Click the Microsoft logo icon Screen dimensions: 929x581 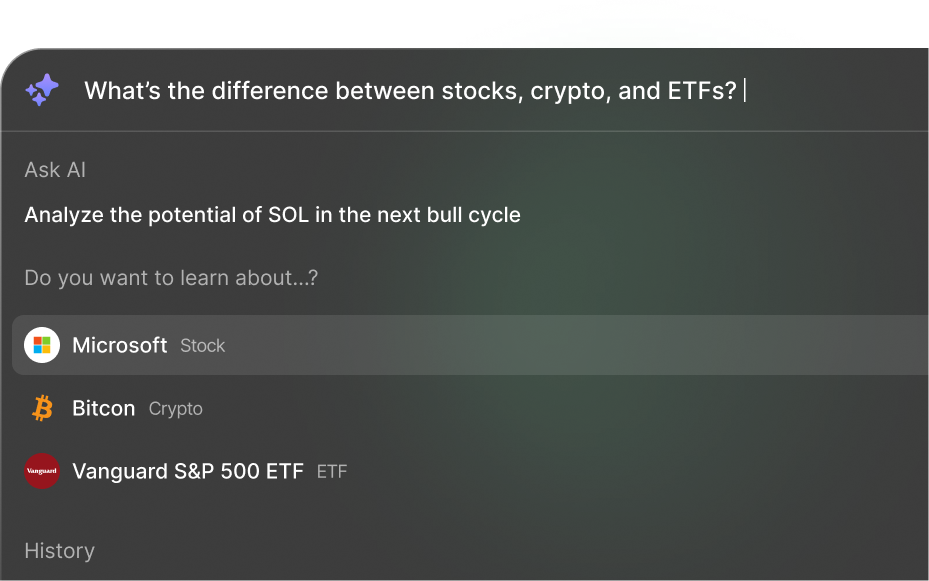[x=42, y=345]
